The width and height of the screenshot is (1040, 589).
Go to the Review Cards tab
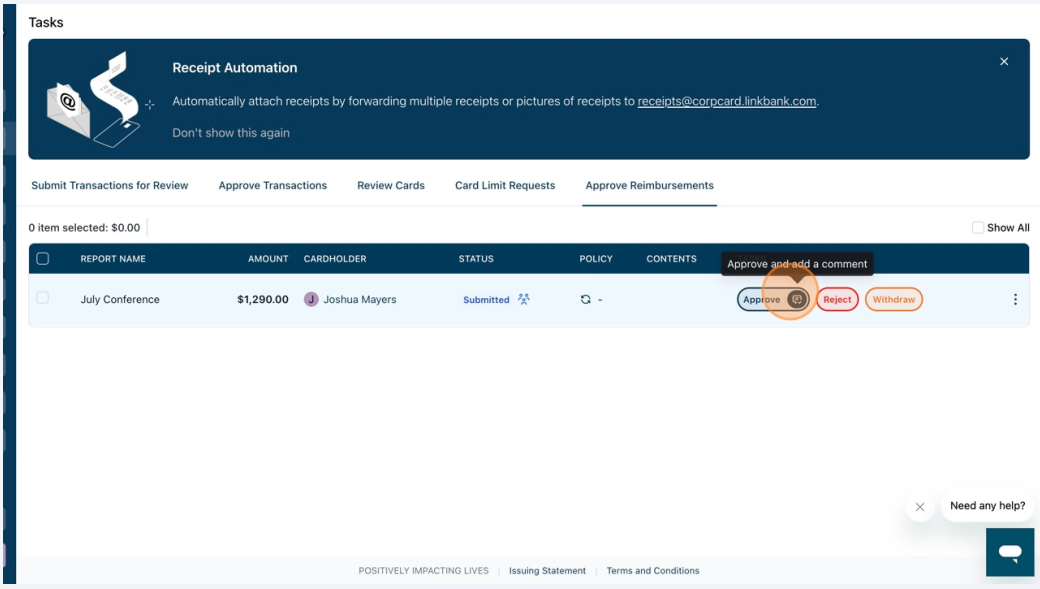click(x=391, y=186)
